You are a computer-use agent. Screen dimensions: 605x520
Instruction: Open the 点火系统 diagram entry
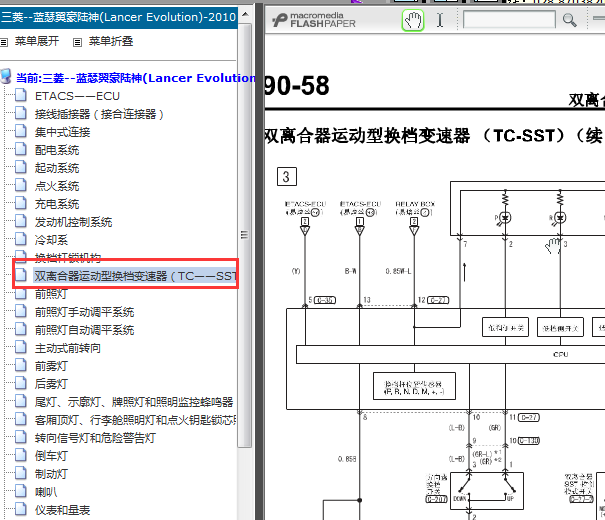click(57, 186)
